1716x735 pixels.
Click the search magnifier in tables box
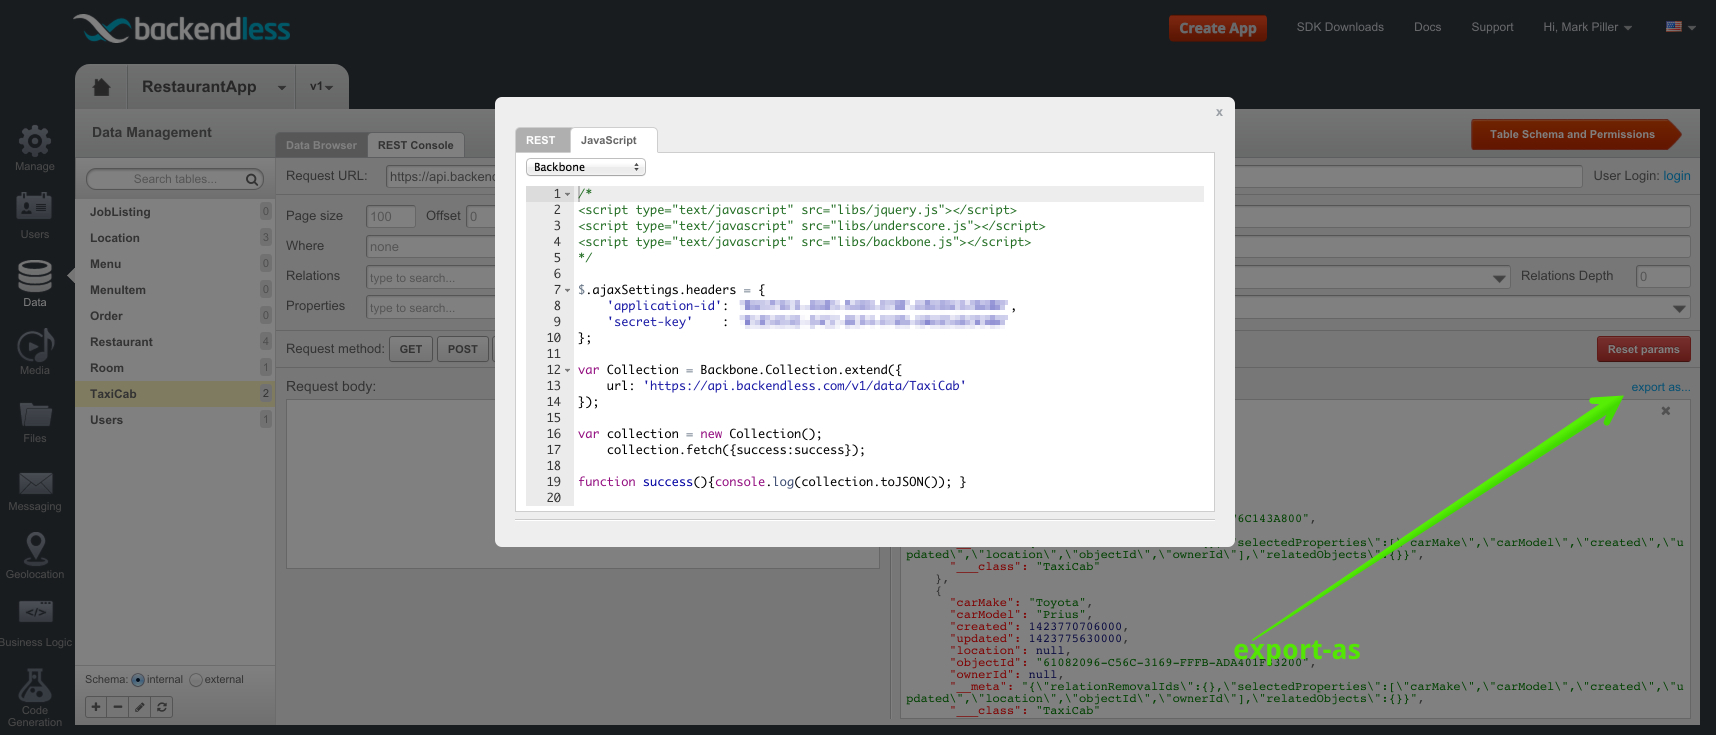252,179
